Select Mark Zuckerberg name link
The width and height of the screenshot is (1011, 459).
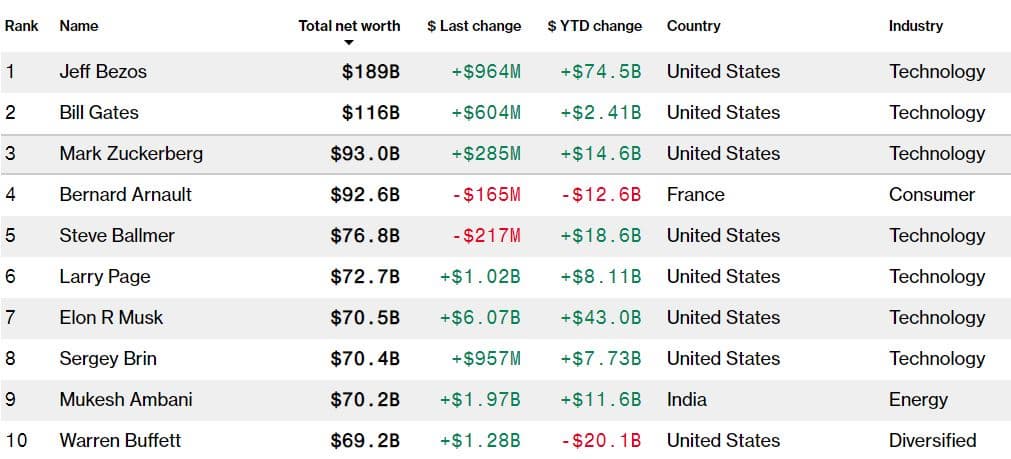tap(131, 154)
